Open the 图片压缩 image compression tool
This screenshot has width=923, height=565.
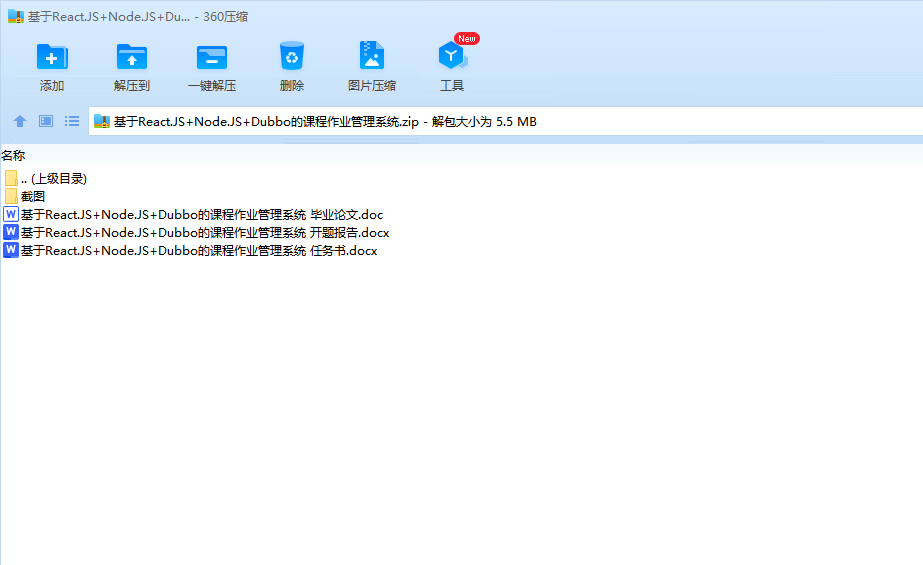point(372,55)
